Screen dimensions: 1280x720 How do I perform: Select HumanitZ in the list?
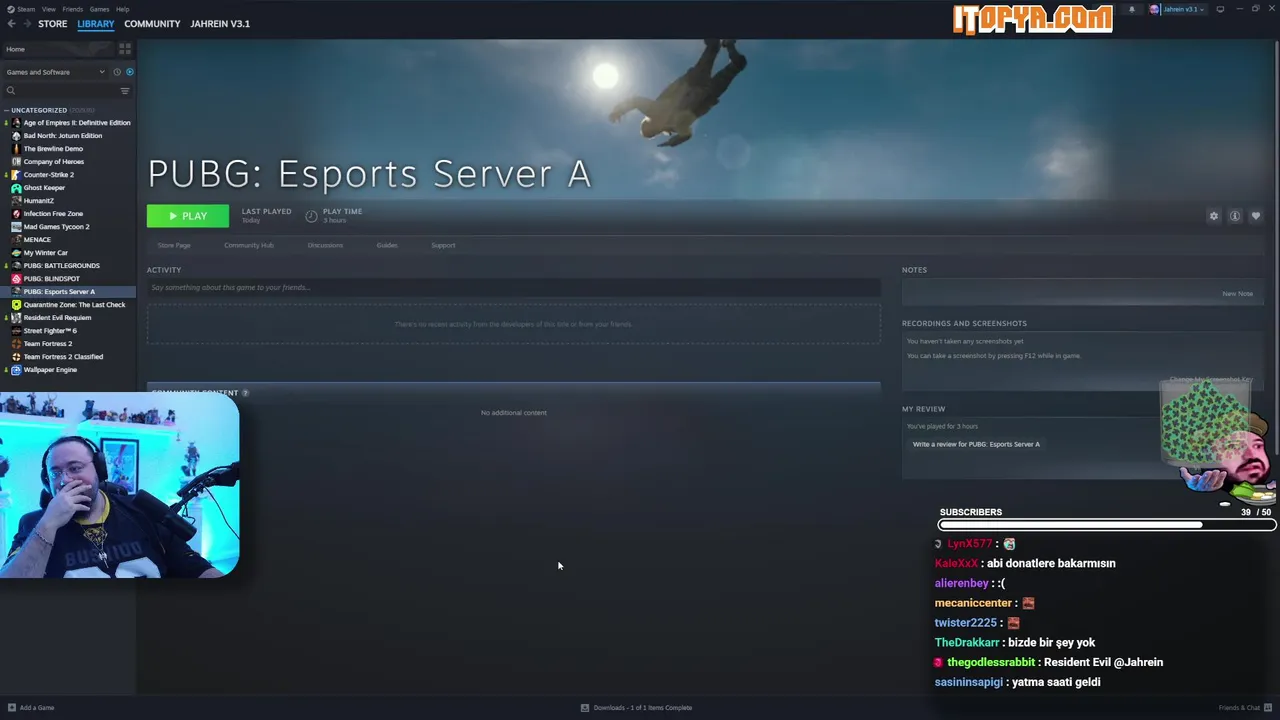coord(39,201)
